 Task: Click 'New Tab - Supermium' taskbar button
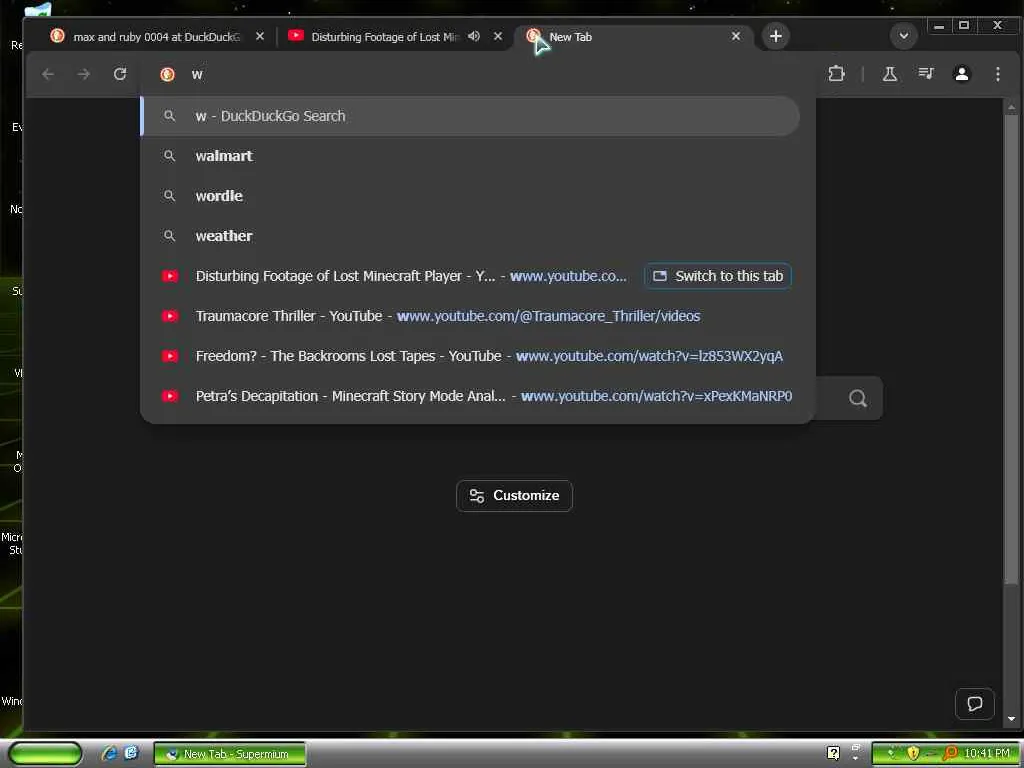pyautogui.click(x=230, y=754)
